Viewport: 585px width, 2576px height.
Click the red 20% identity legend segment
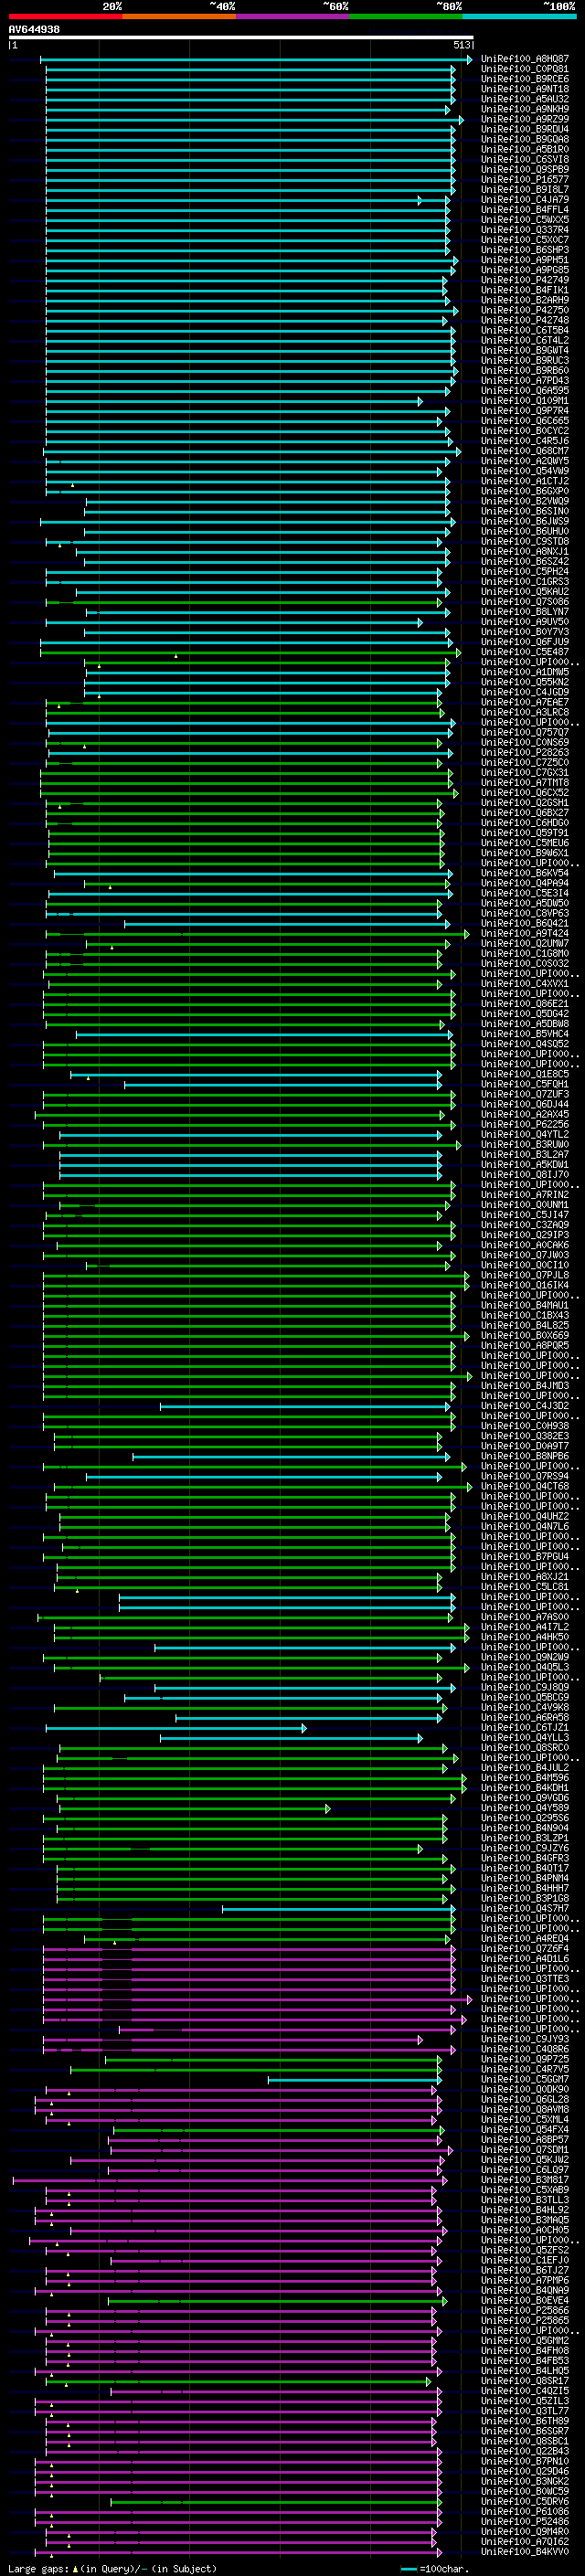(65, 17)
